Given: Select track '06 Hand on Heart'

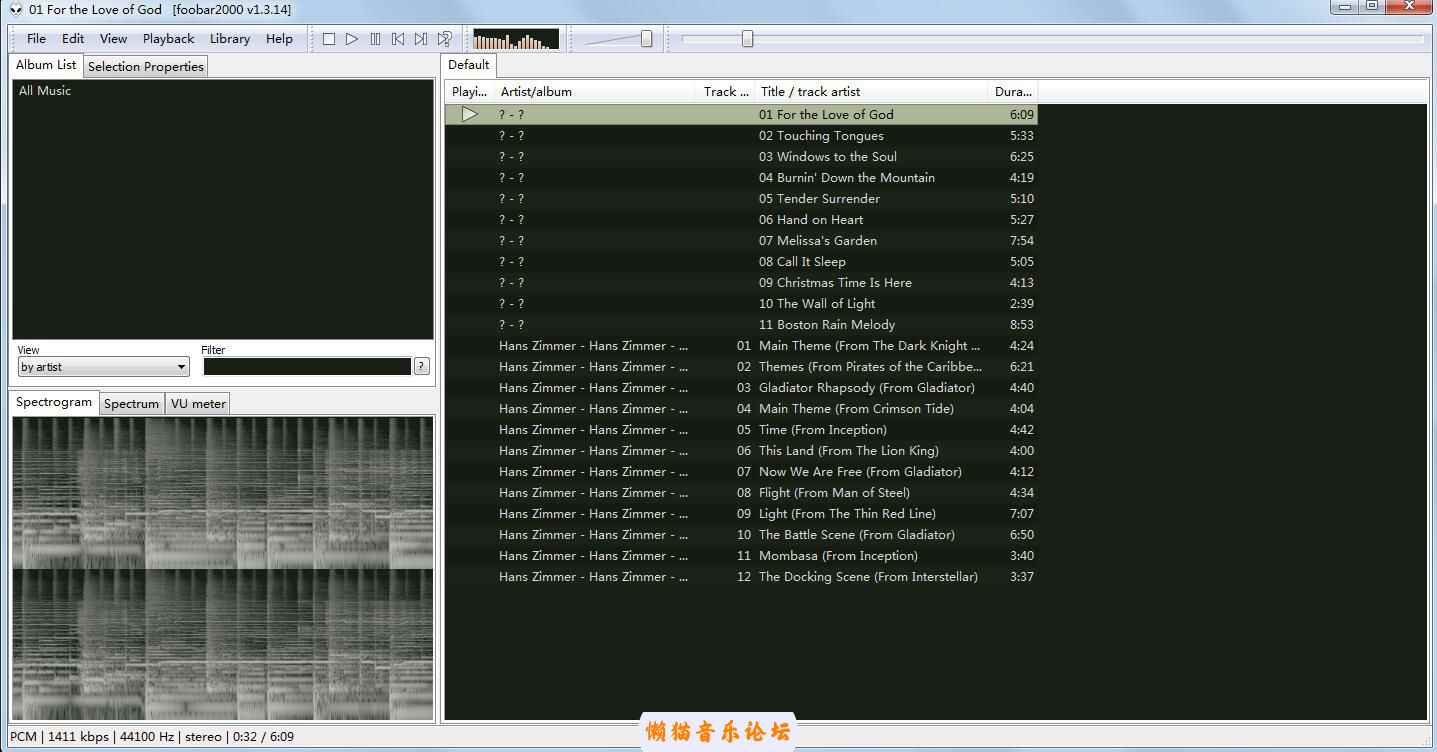Looking at the screenshot, I should pyautogui.click(x=741, y=219).
